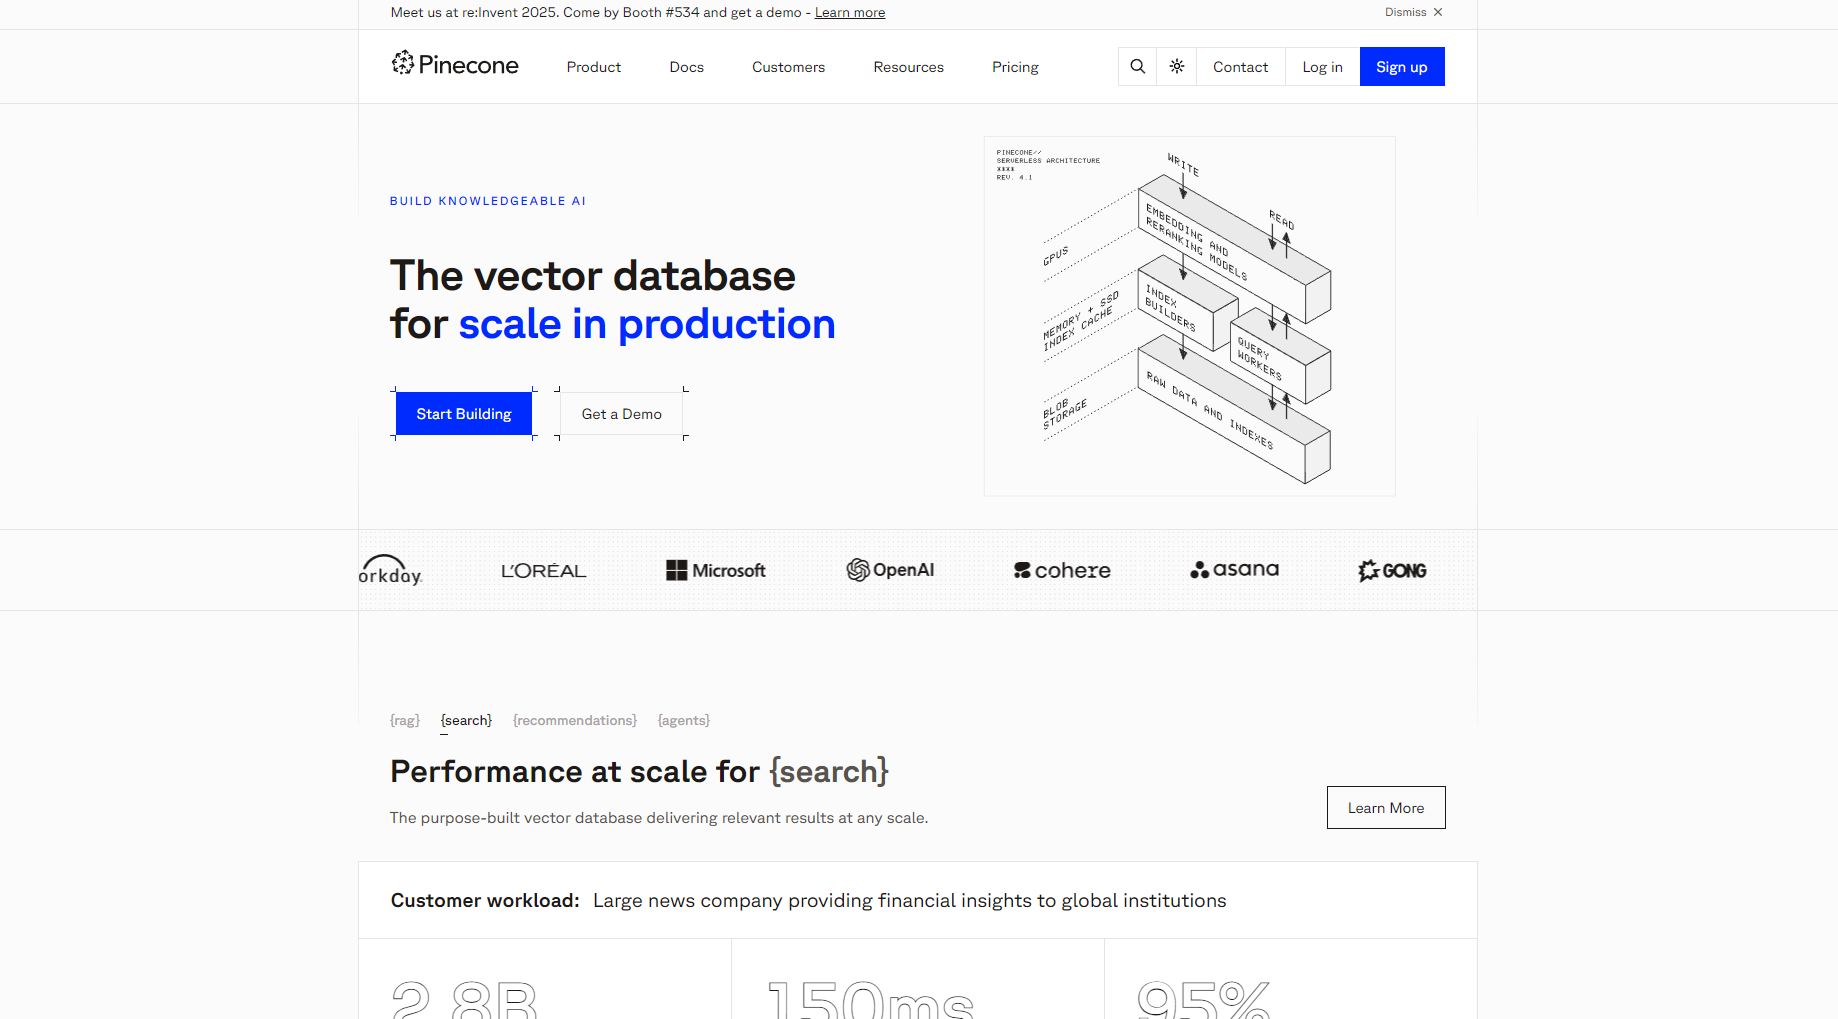Click the L'Oréal logo

click(x=543, y=570)
